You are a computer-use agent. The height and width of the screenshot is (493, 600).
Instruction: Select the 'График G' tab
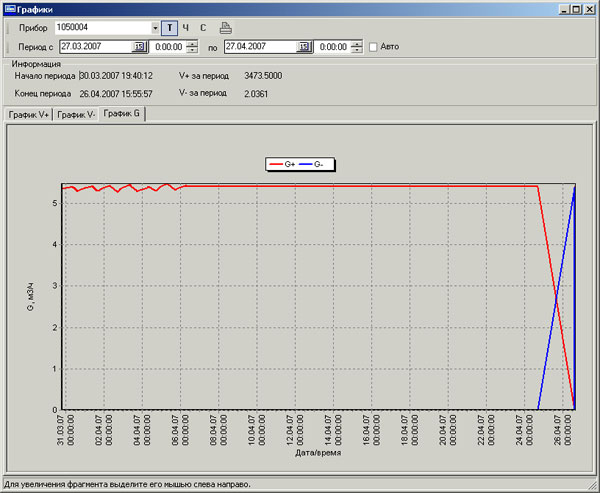(x=122, y=114)
